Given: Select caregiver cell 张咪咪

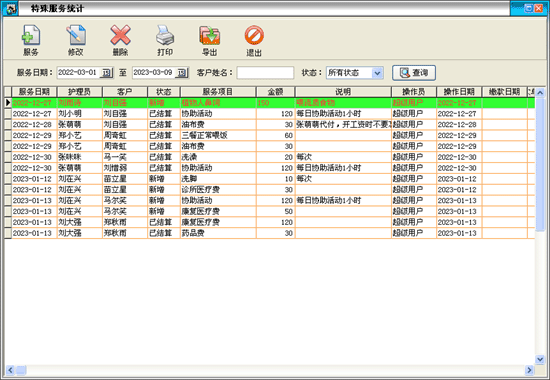Looking at the screenshot, I should (79, 157).
